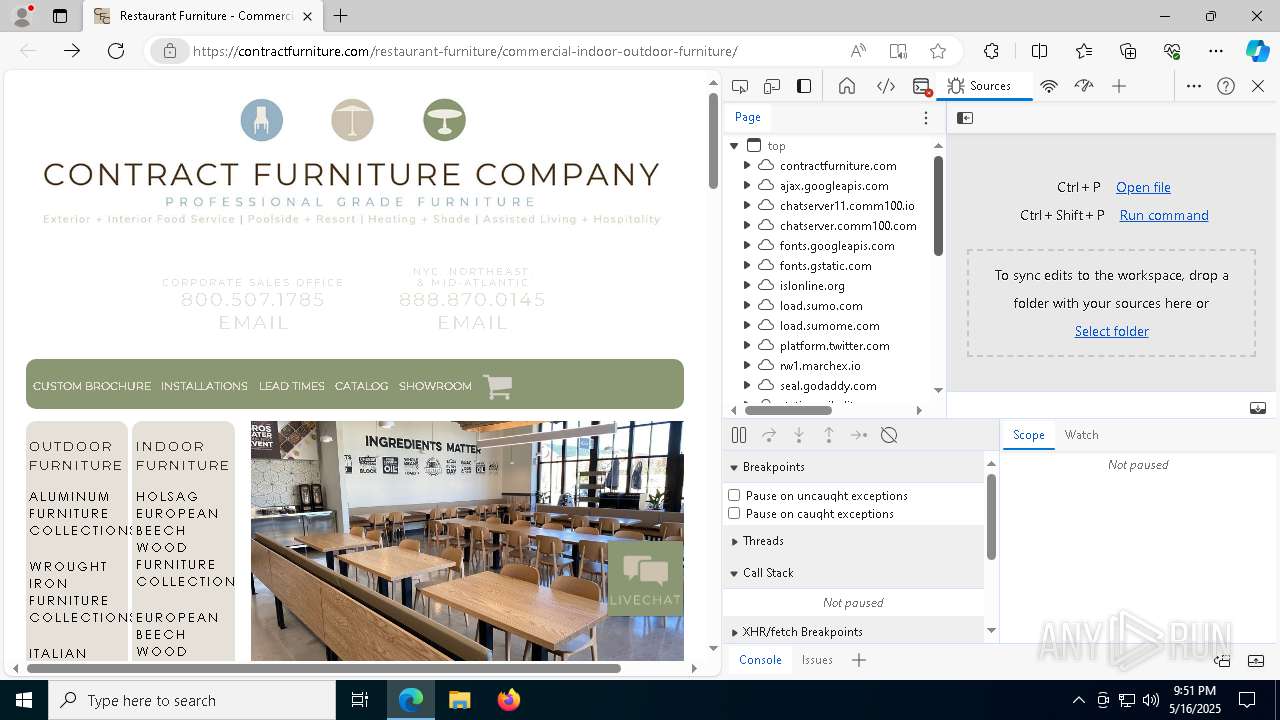
Task: Expand ajax.googleapis.com tree node
Action: [x=747, y=186]
